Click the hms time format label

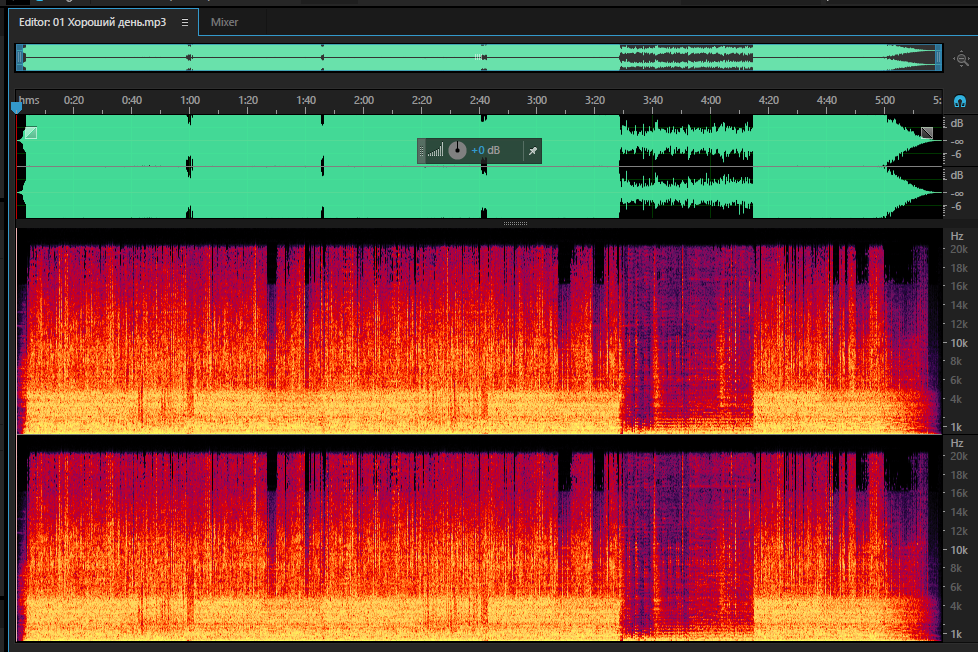(29, 100)
